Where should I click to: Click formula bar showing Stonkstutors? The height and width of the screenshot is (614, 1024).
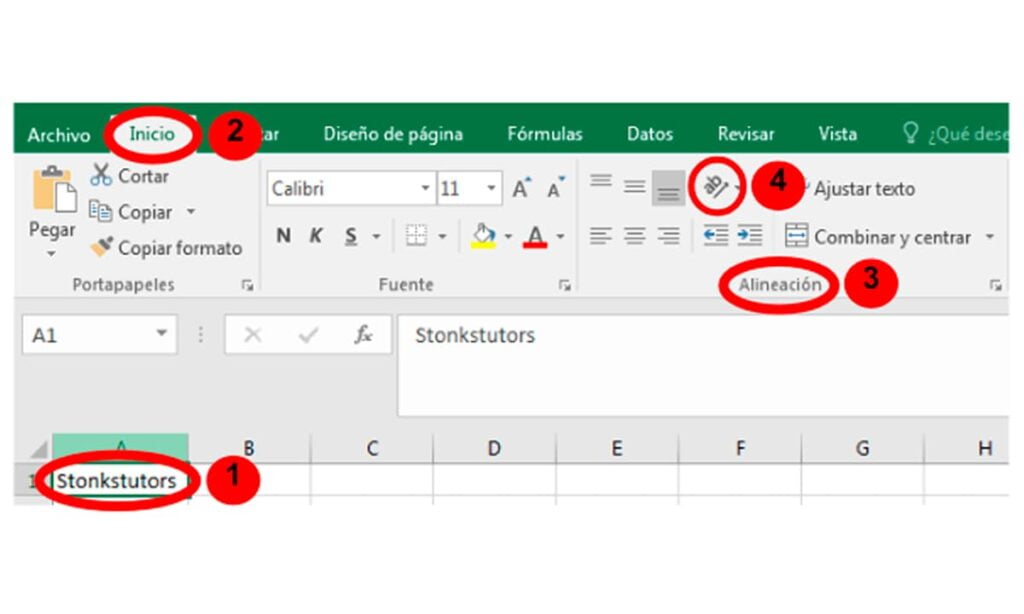[703, 364]
